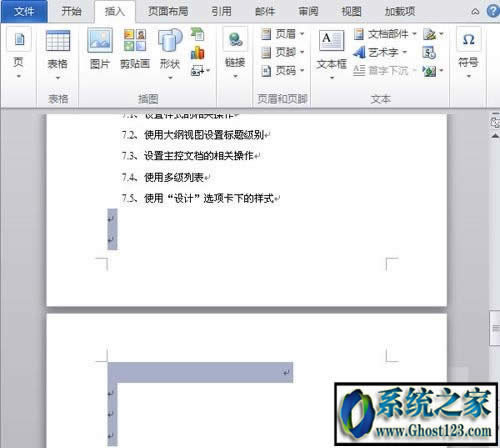This screenshot has height=448, width=500.
Task: Open the 文件 file menu
Action: click(24, 11)
